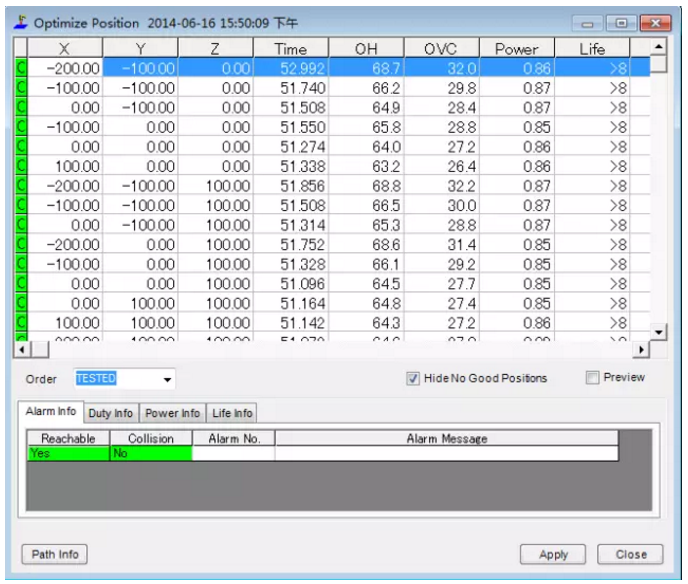688x584 pixels.
Task: Click the Path Info button
Action: click(x=55, y=555)
